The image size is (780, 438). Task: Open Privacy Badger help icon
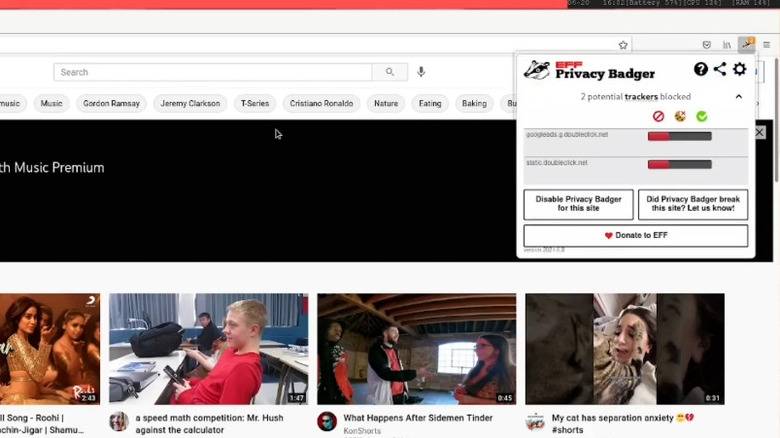click(x=701, y=69)
